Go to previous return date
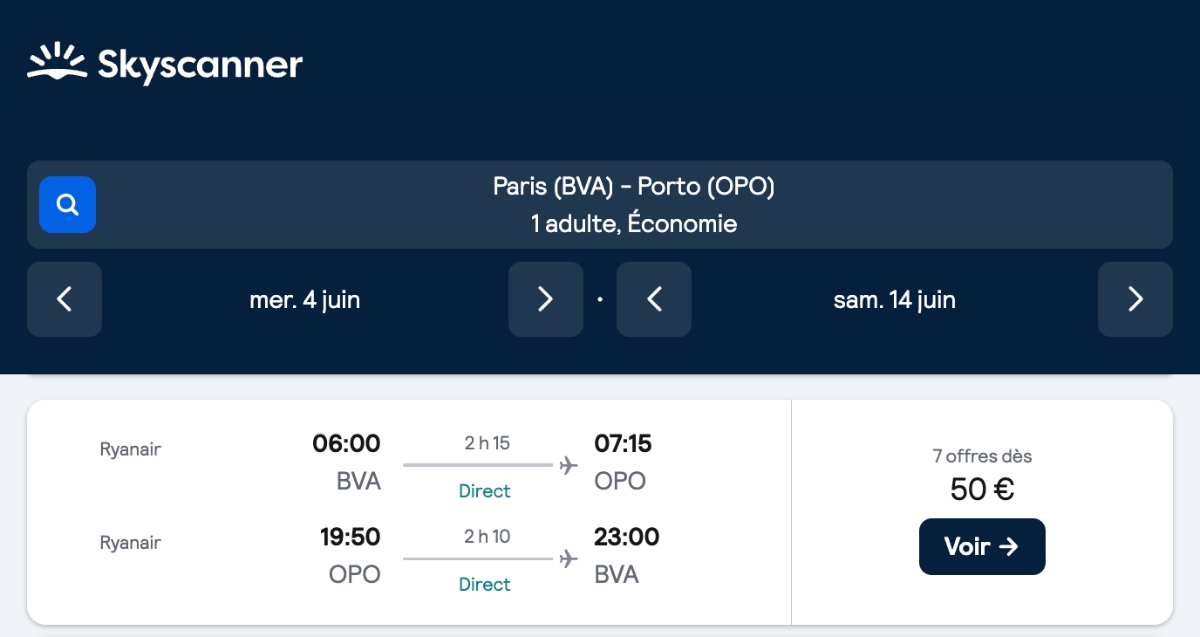This screenshot has width=1200, height=637. [654, 299]
